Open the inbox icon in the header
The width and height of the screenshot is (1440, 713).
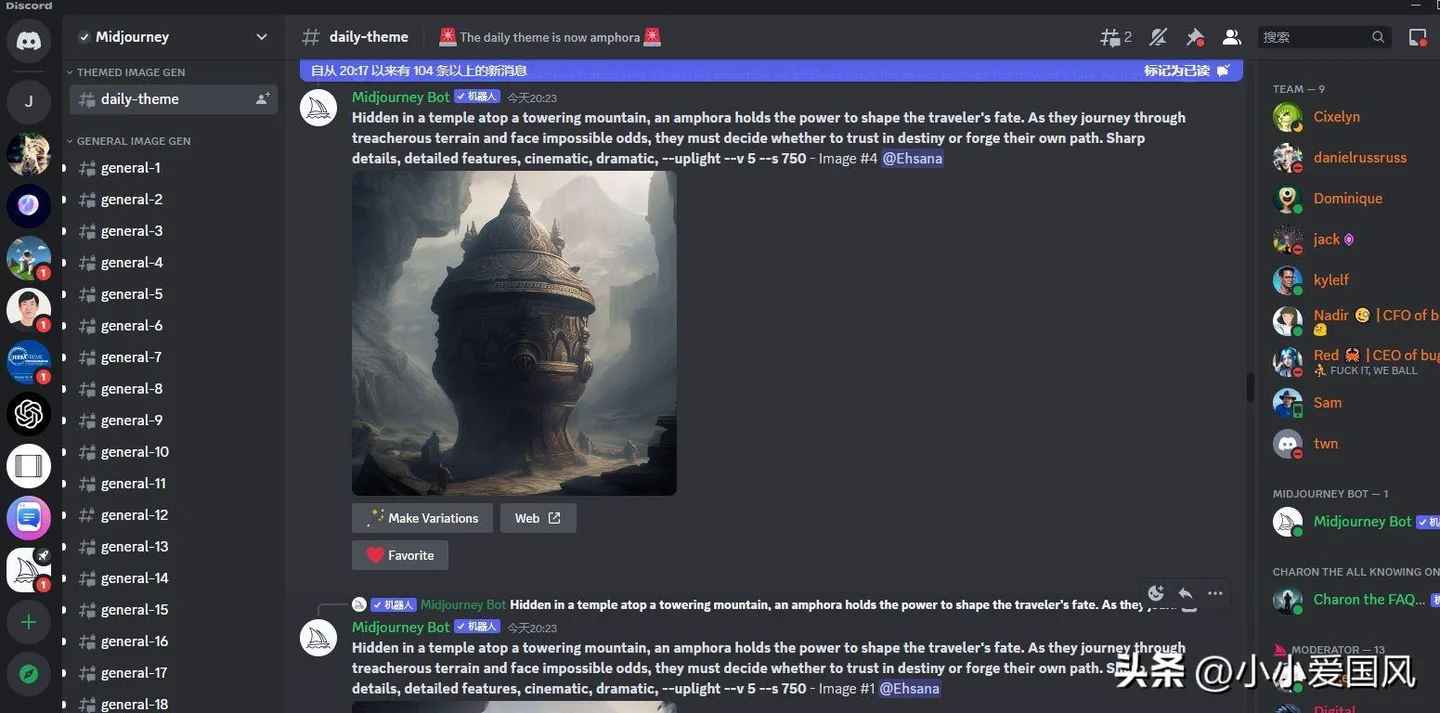point(1417,37)
